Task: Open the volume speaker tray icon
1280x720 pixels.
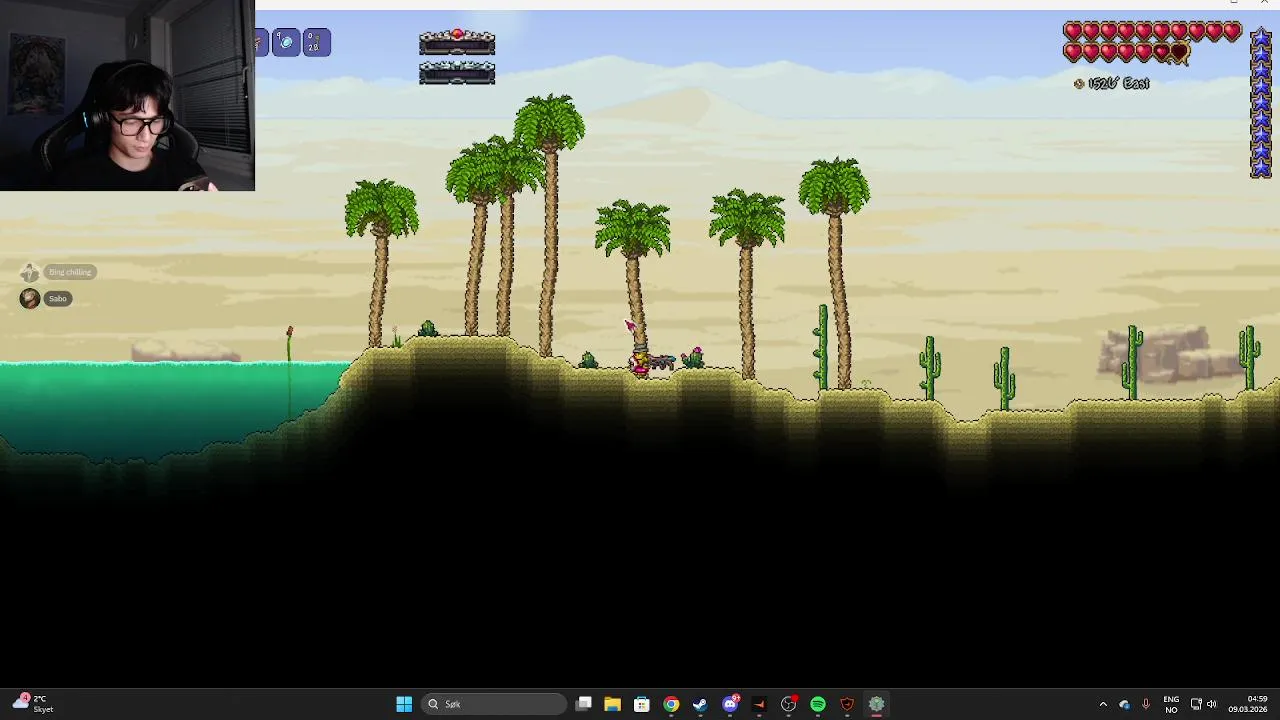Action: pyautogui.click(x=1212, y=704)
